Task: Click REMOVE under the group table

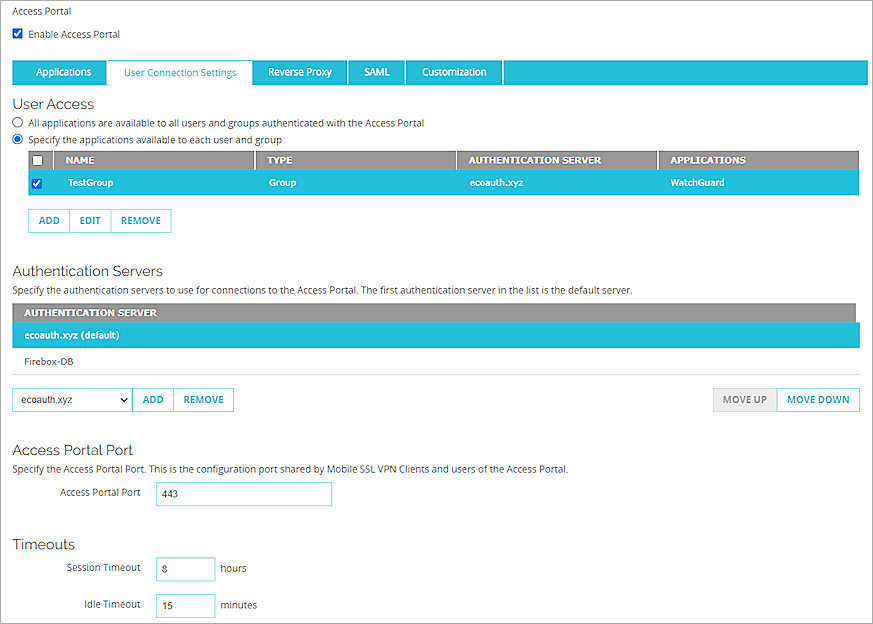Action: click(x=140, y=220)
